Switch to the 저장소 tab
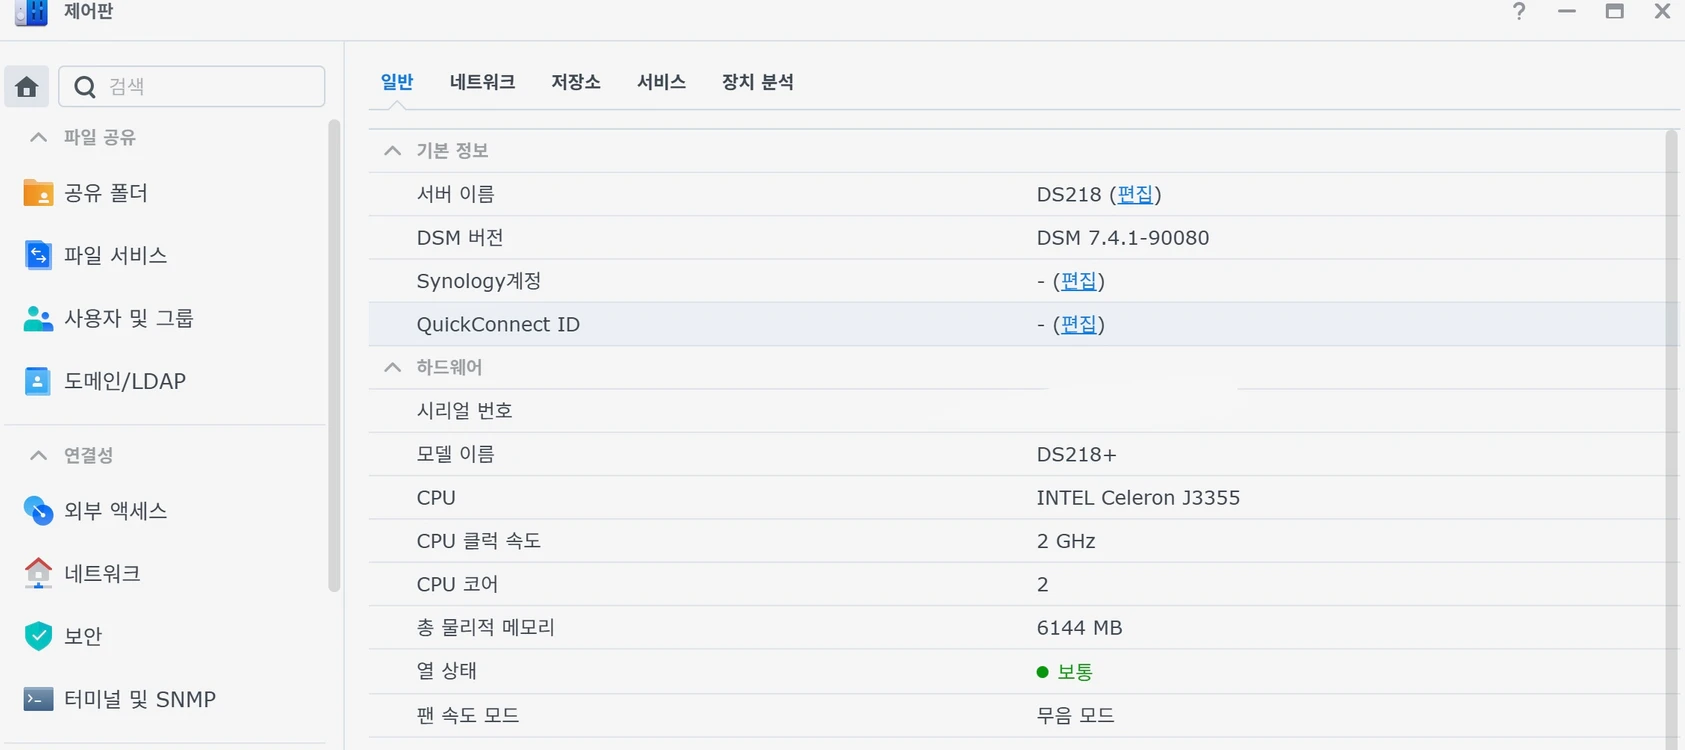This screenshot has height=750, width=1685. (x=576, y=82)
